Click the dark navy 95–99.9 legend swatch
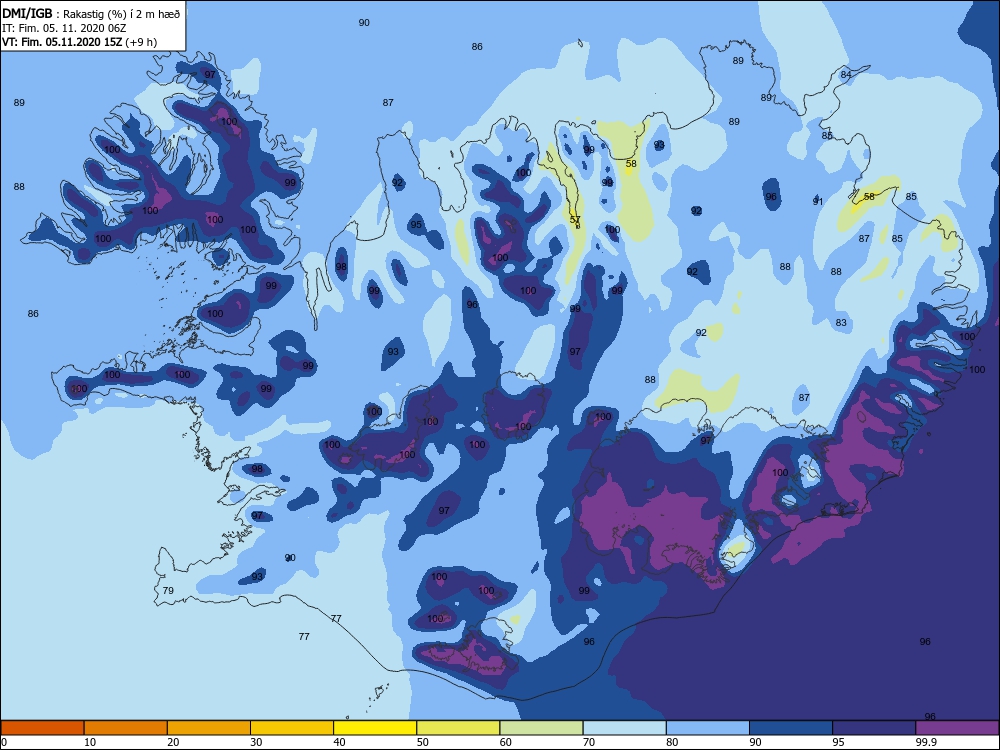1000x750 pixels. pos(874,728)
